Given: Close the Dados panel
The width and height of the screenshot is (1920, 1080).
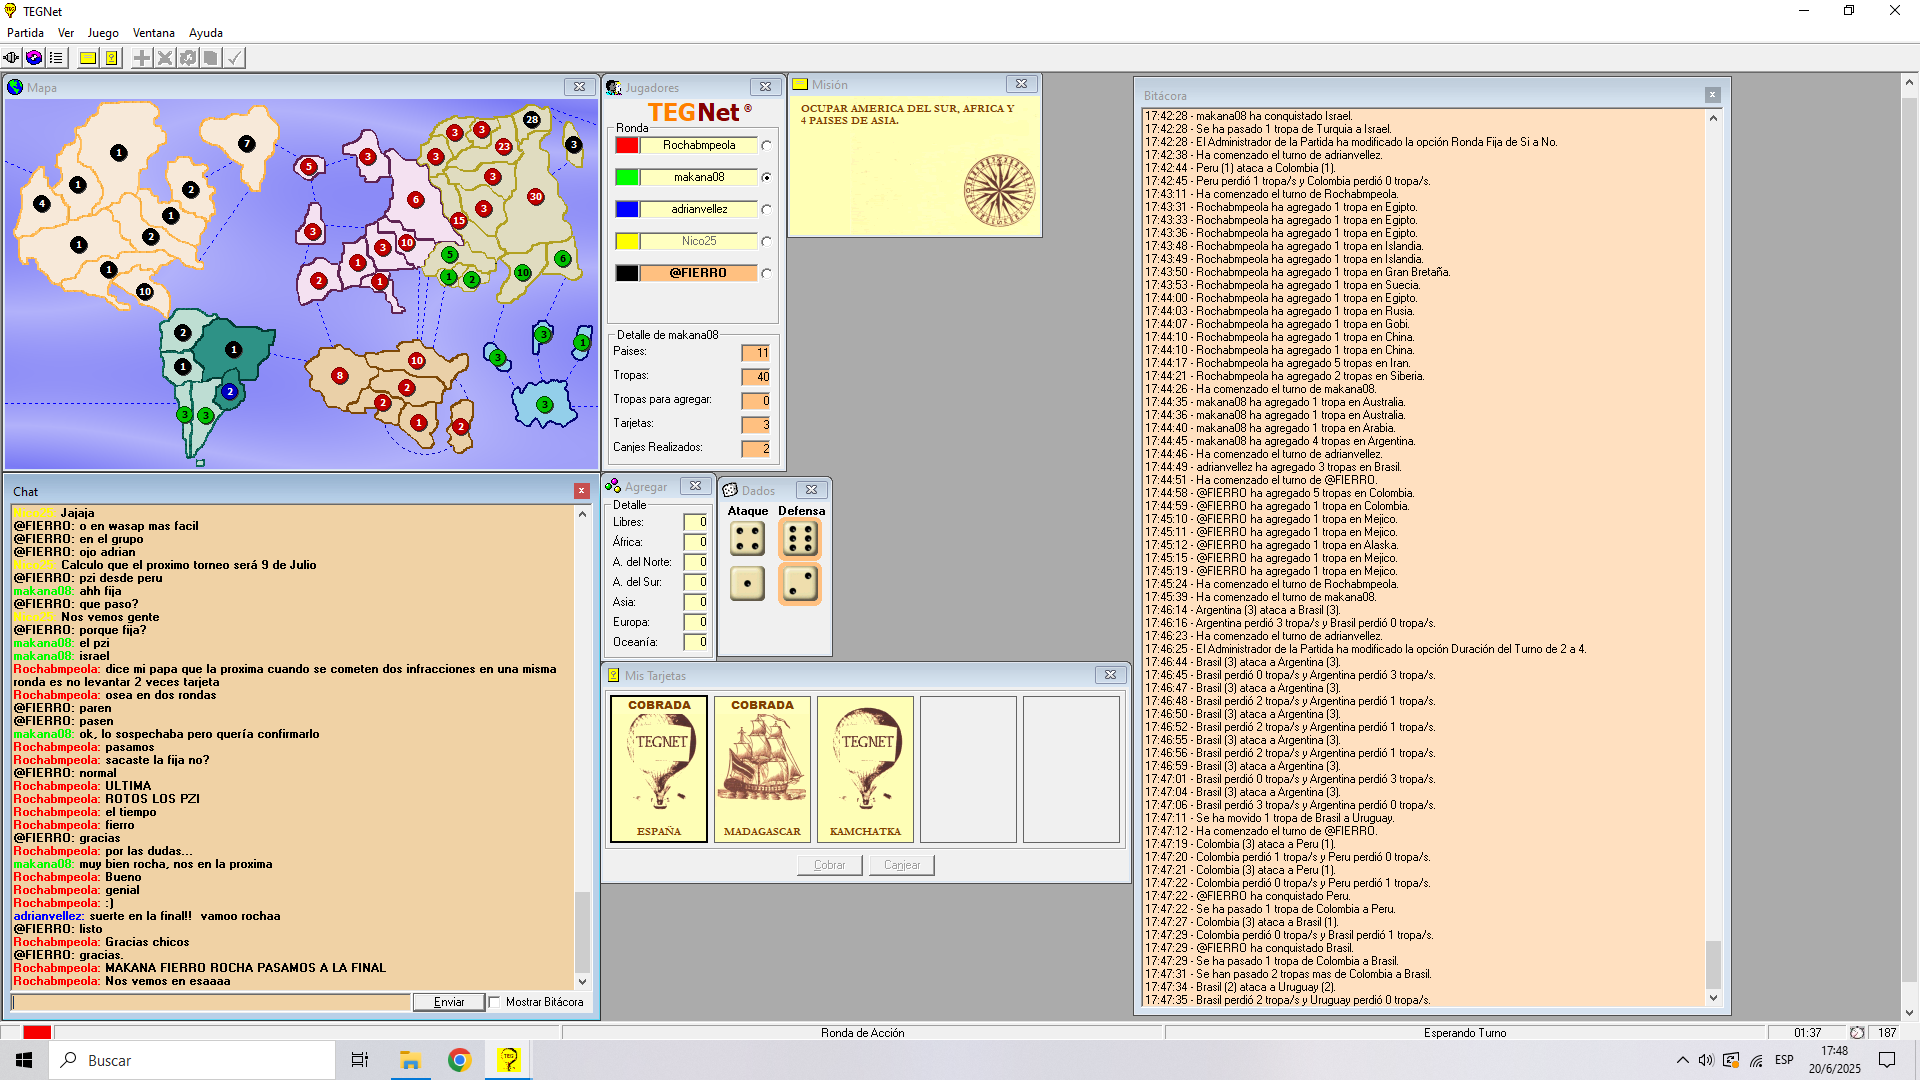Looking at the screenshot, I should point(812,490).
